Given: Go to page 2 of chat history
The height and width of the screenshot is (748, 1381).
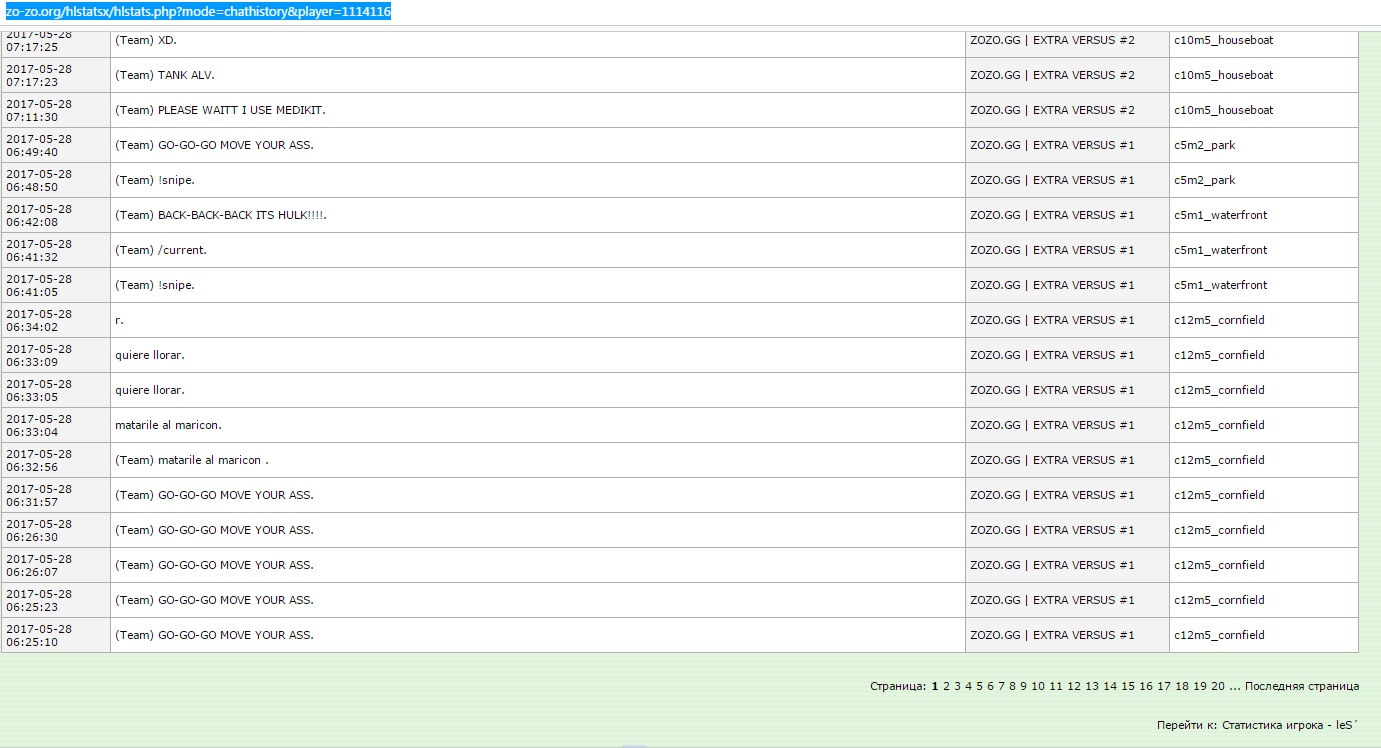Looking at the screenshot, I should click(946, 686).
